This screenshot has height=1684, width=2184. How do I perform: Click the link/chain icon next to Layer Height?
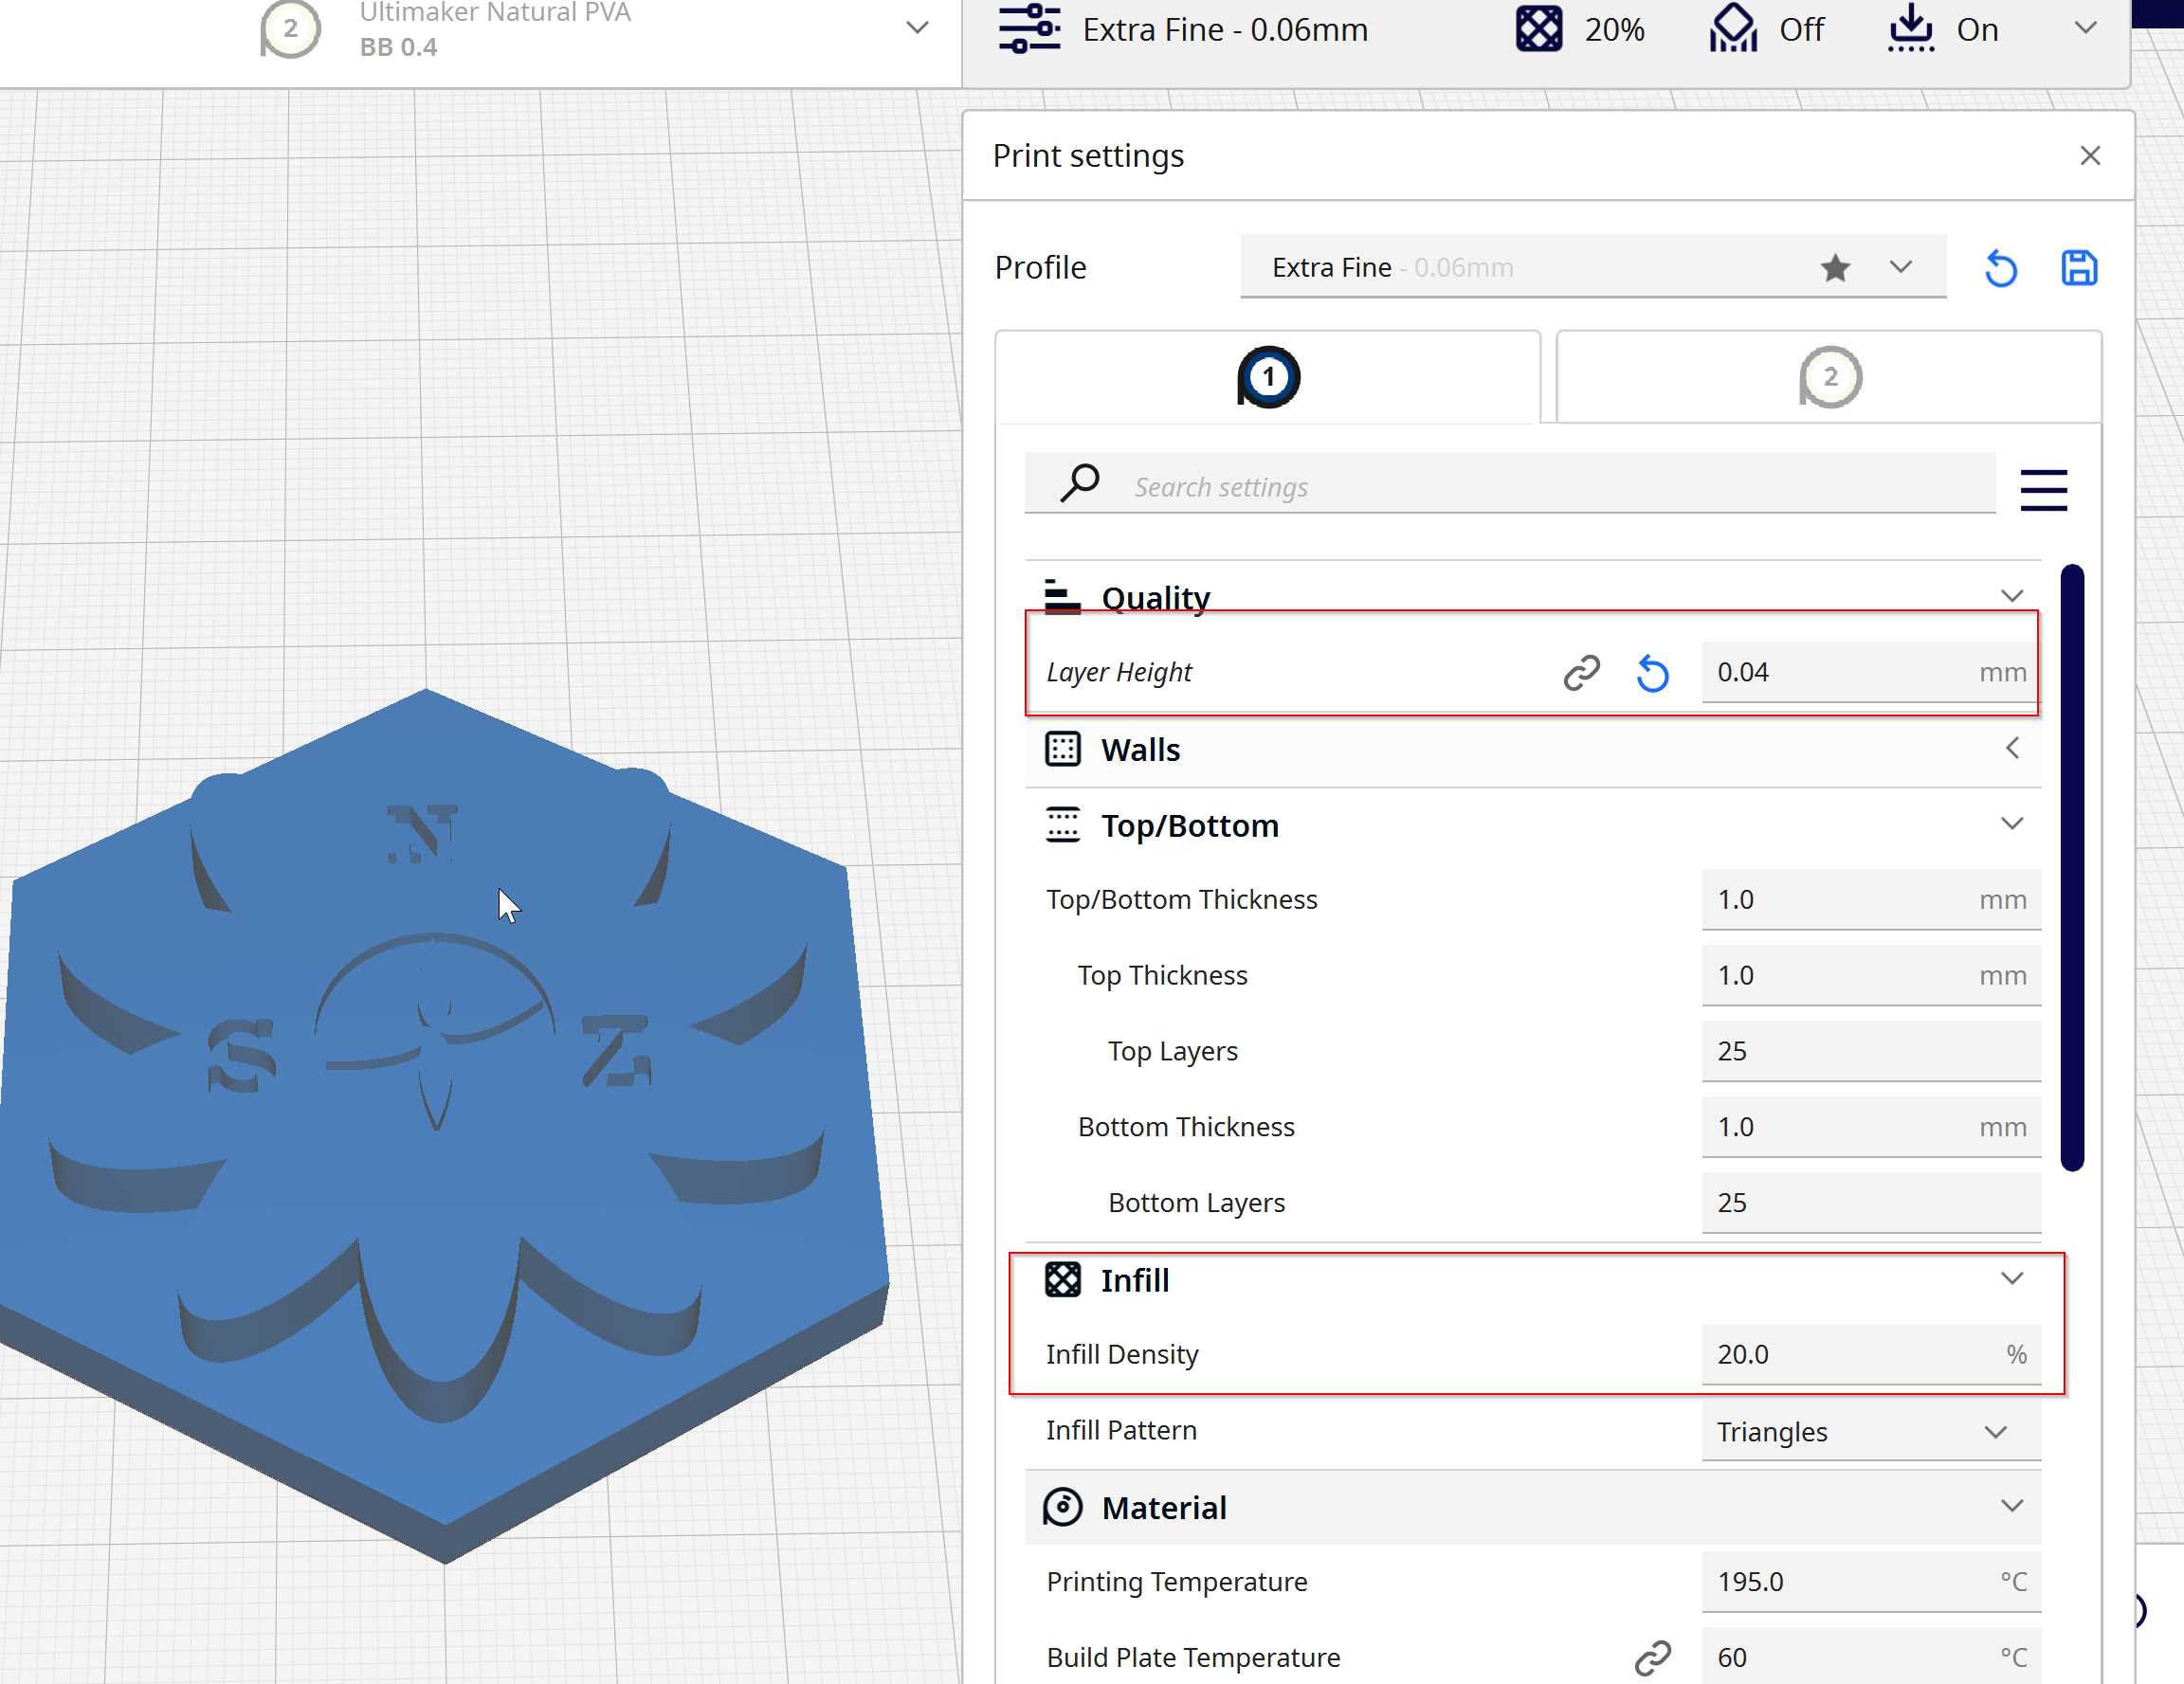pyautogui.click(x=1580, y=670)
